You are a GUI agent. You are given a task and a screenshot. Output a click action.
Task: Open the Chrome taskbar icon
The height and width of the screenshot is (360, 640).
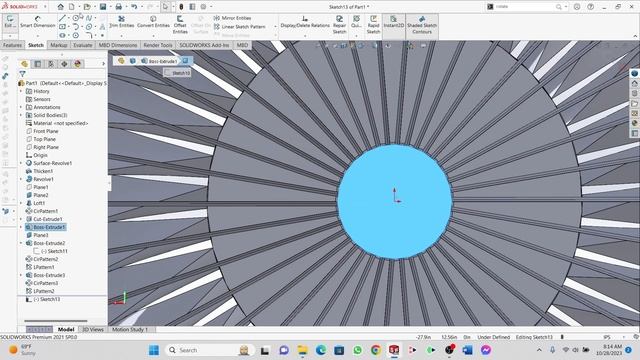[376, 350]
